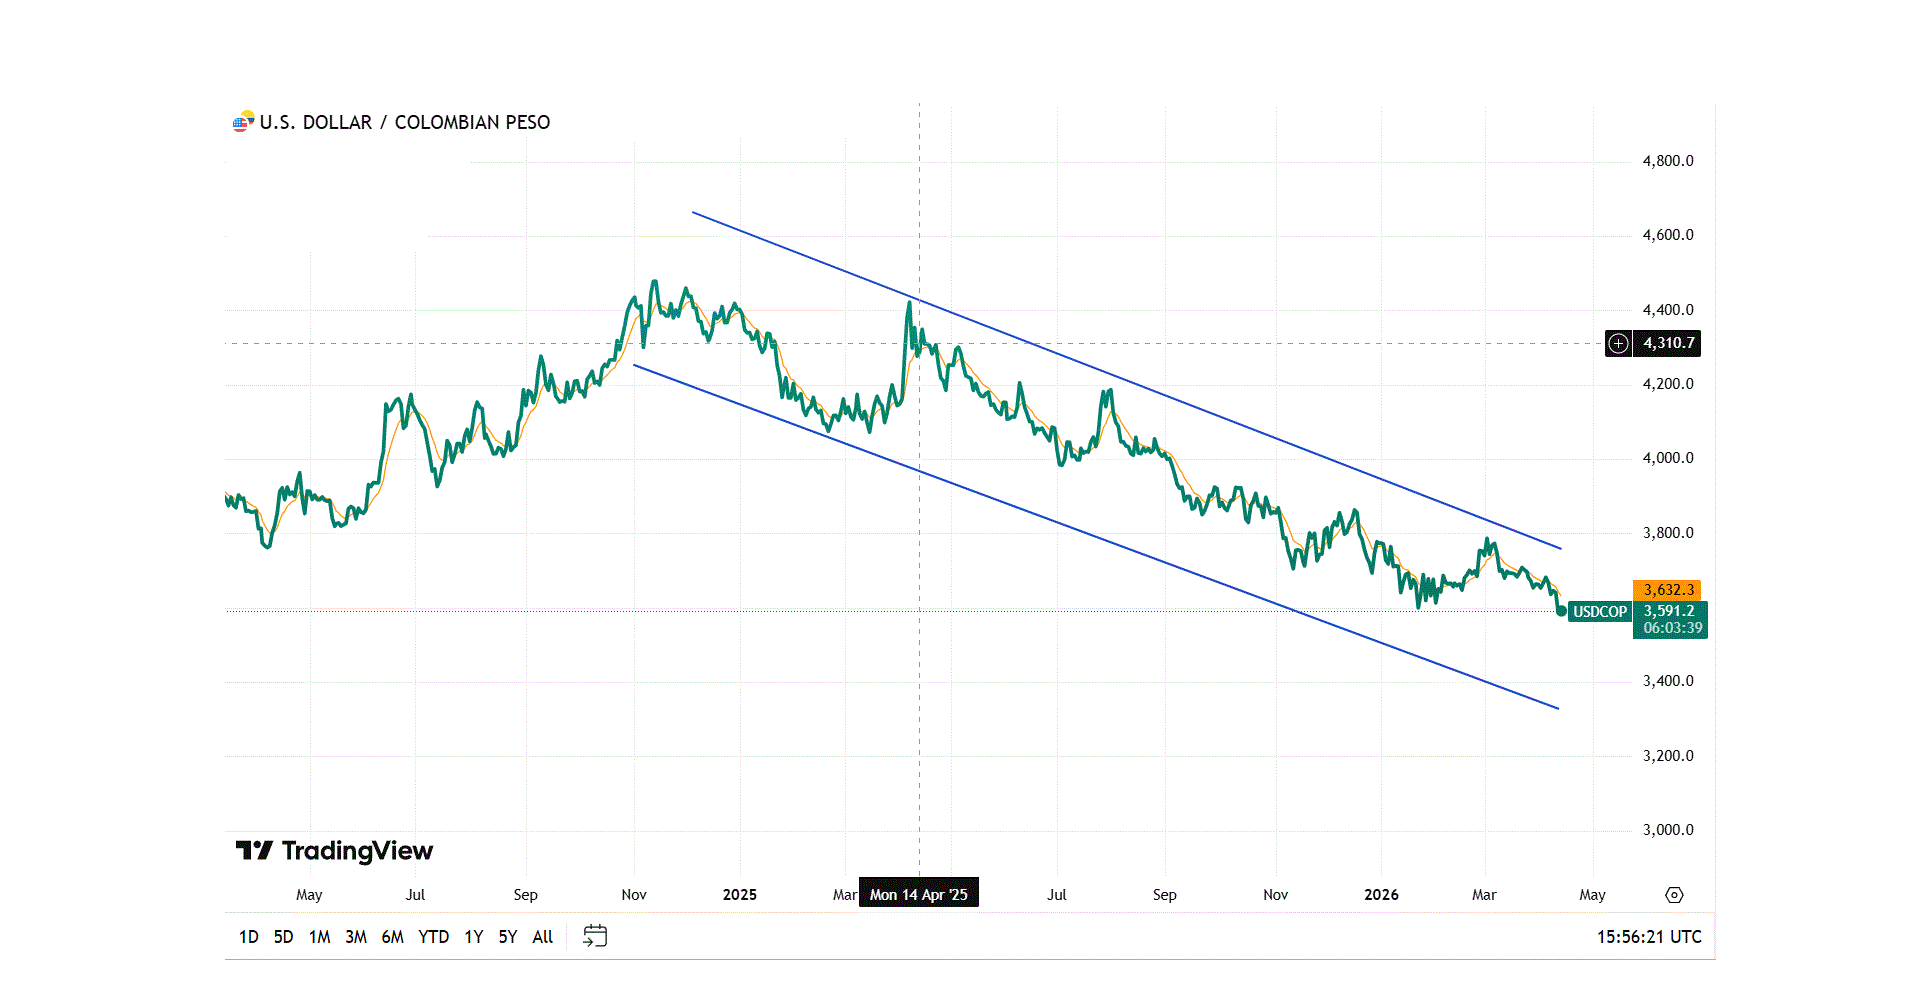Select the 5D time range
The width and height of the screenshot is (1917, 998).
(x=283, y=937)
